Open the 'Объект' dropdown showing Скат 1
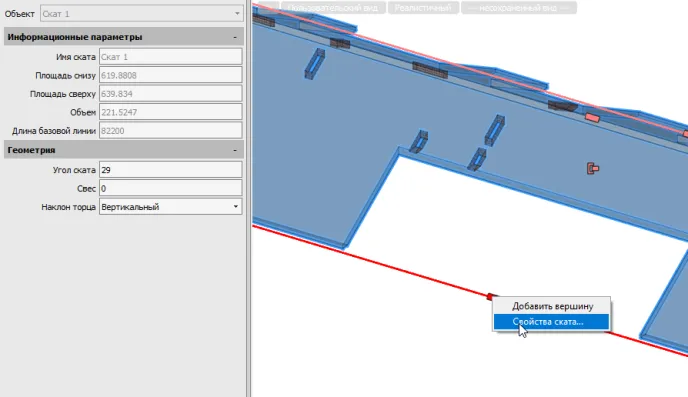The height and width of the screenshot is (397, 688). click(x=142, y=14)
